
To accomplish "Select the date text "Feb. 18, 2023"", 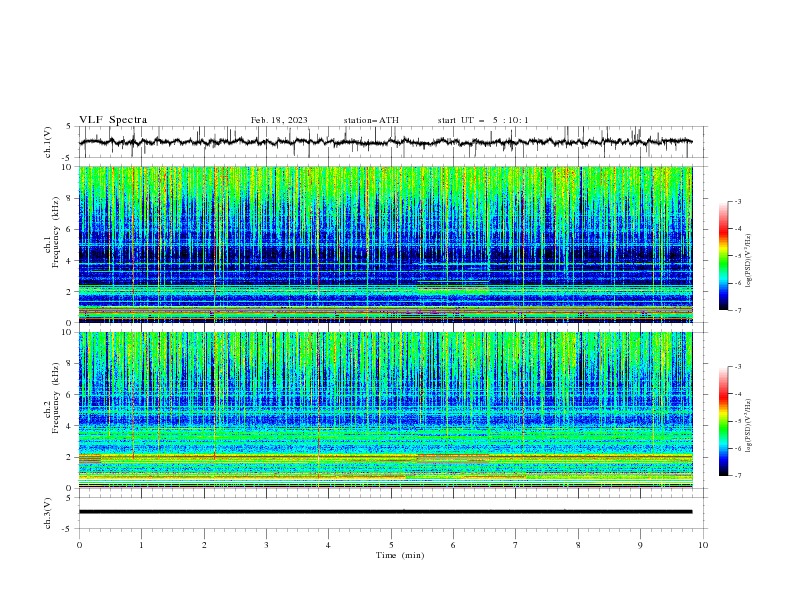I will pyautogui.click(x=279, y=120).
